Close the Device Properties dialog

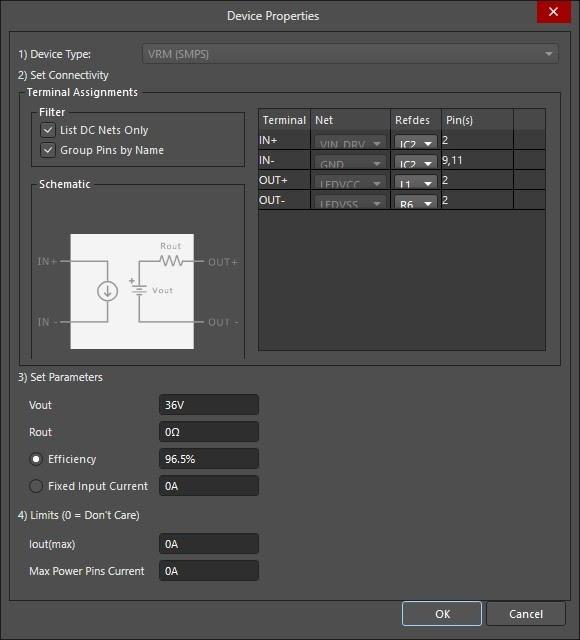coord(553,12)
